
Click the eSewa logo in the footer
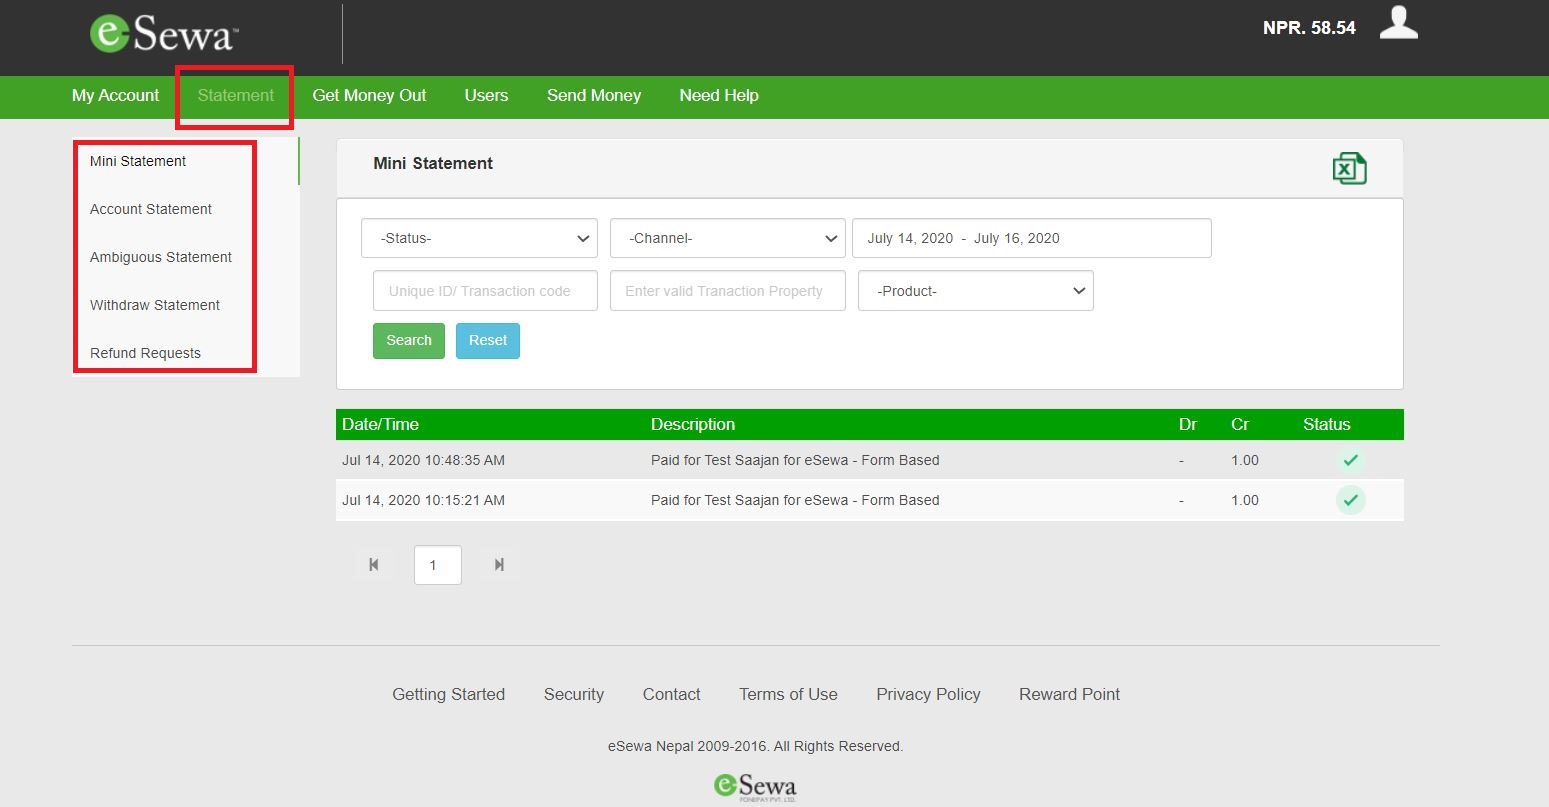(753, 787)
